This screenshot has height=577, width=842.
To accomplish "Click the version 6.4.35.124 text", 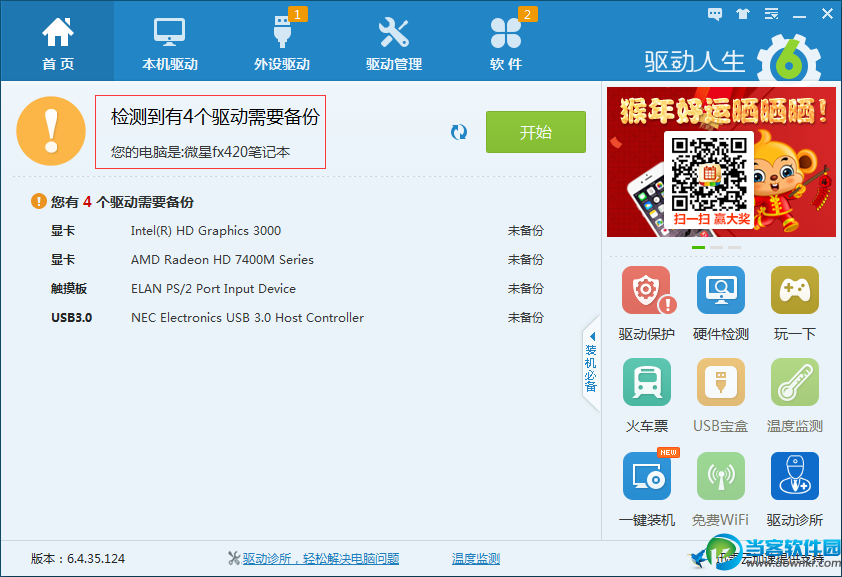I will (x=78, y=559).
